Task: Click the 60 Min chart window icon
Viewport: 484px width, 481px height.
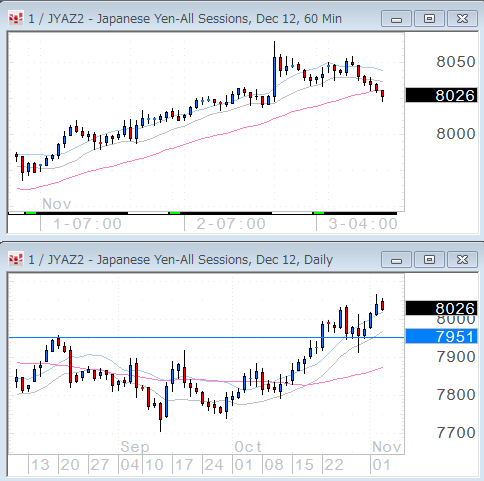Action: pos(16,19)
